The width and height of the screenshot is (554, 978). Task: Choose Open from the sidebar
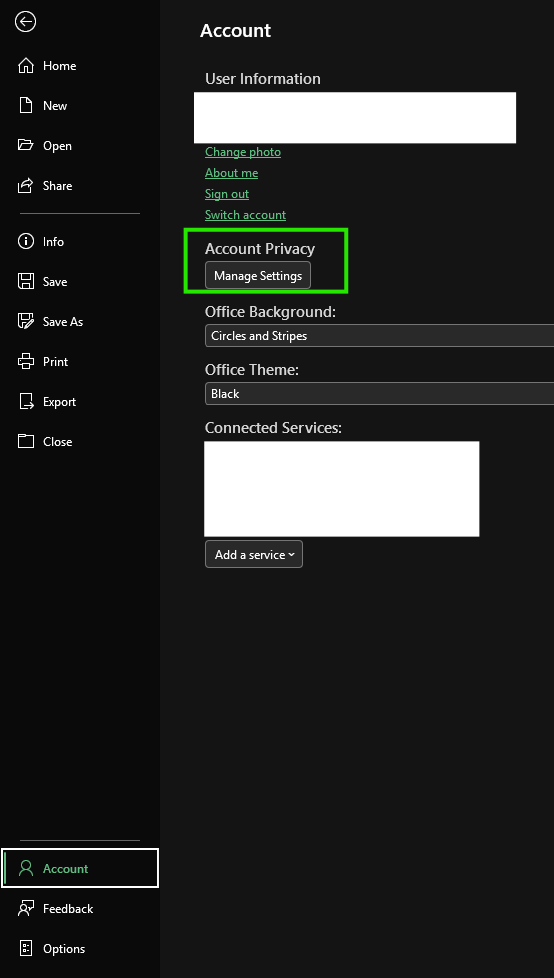point(80,145)
